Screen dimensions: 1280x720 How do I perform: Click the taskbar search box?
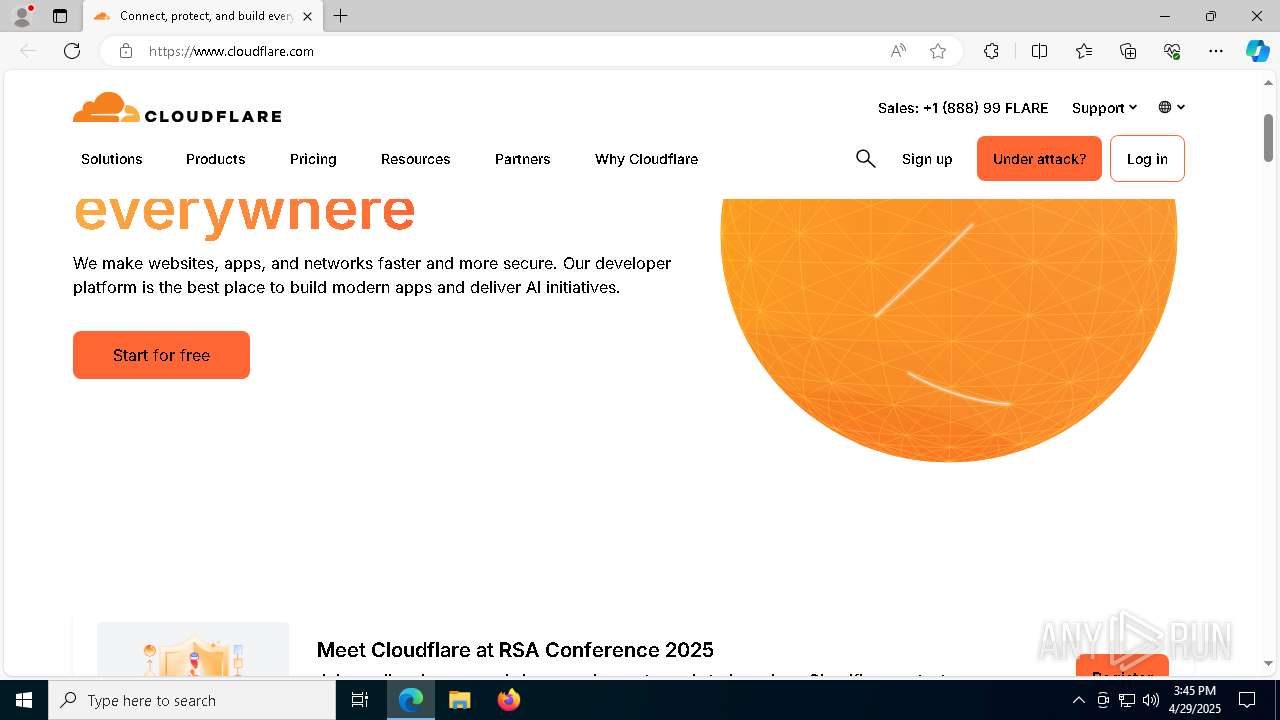[192, 700]
